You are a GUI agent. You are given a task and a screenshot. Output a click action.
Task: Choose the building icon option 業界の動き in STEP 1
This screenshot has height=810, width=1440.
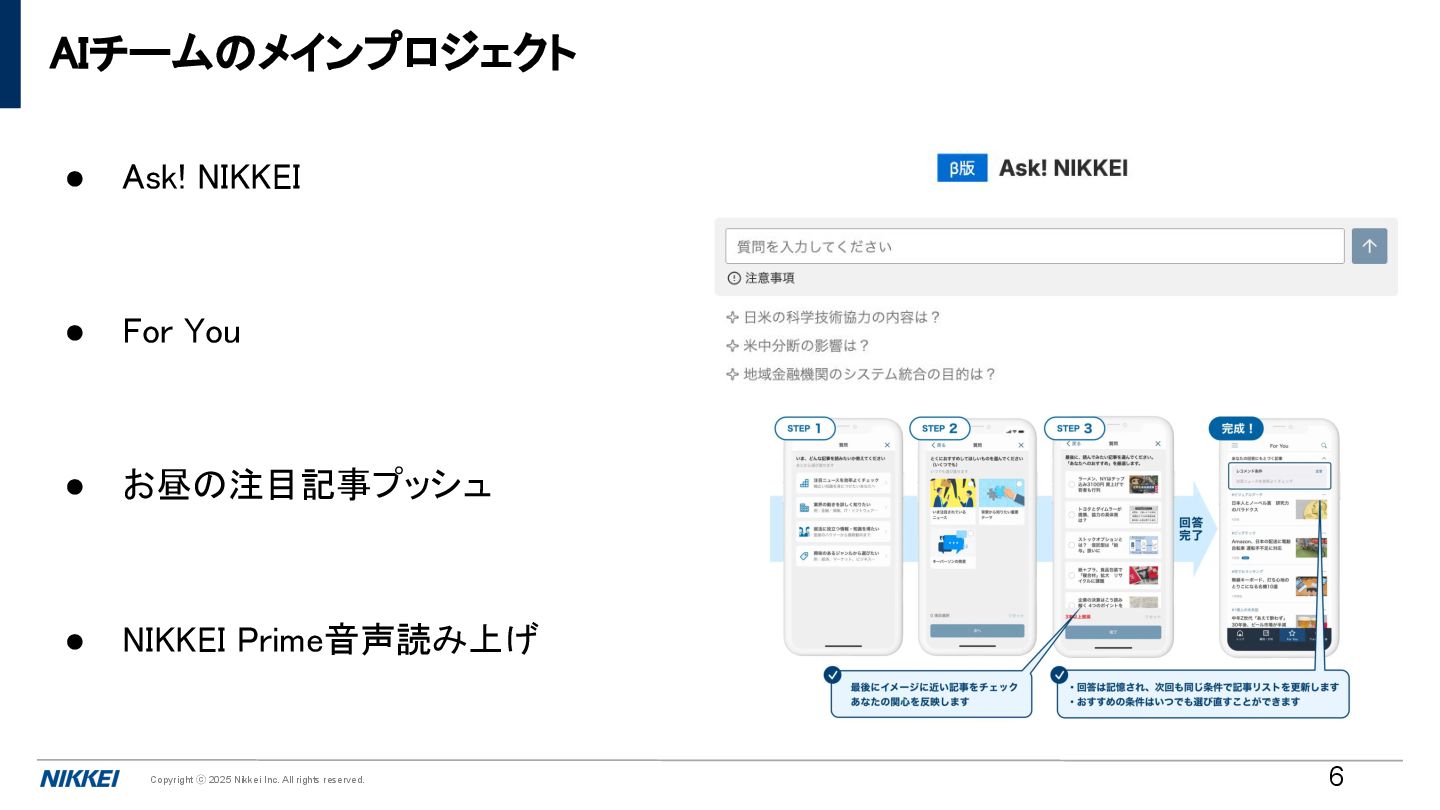pyautogui.click(x=842, y=508)
